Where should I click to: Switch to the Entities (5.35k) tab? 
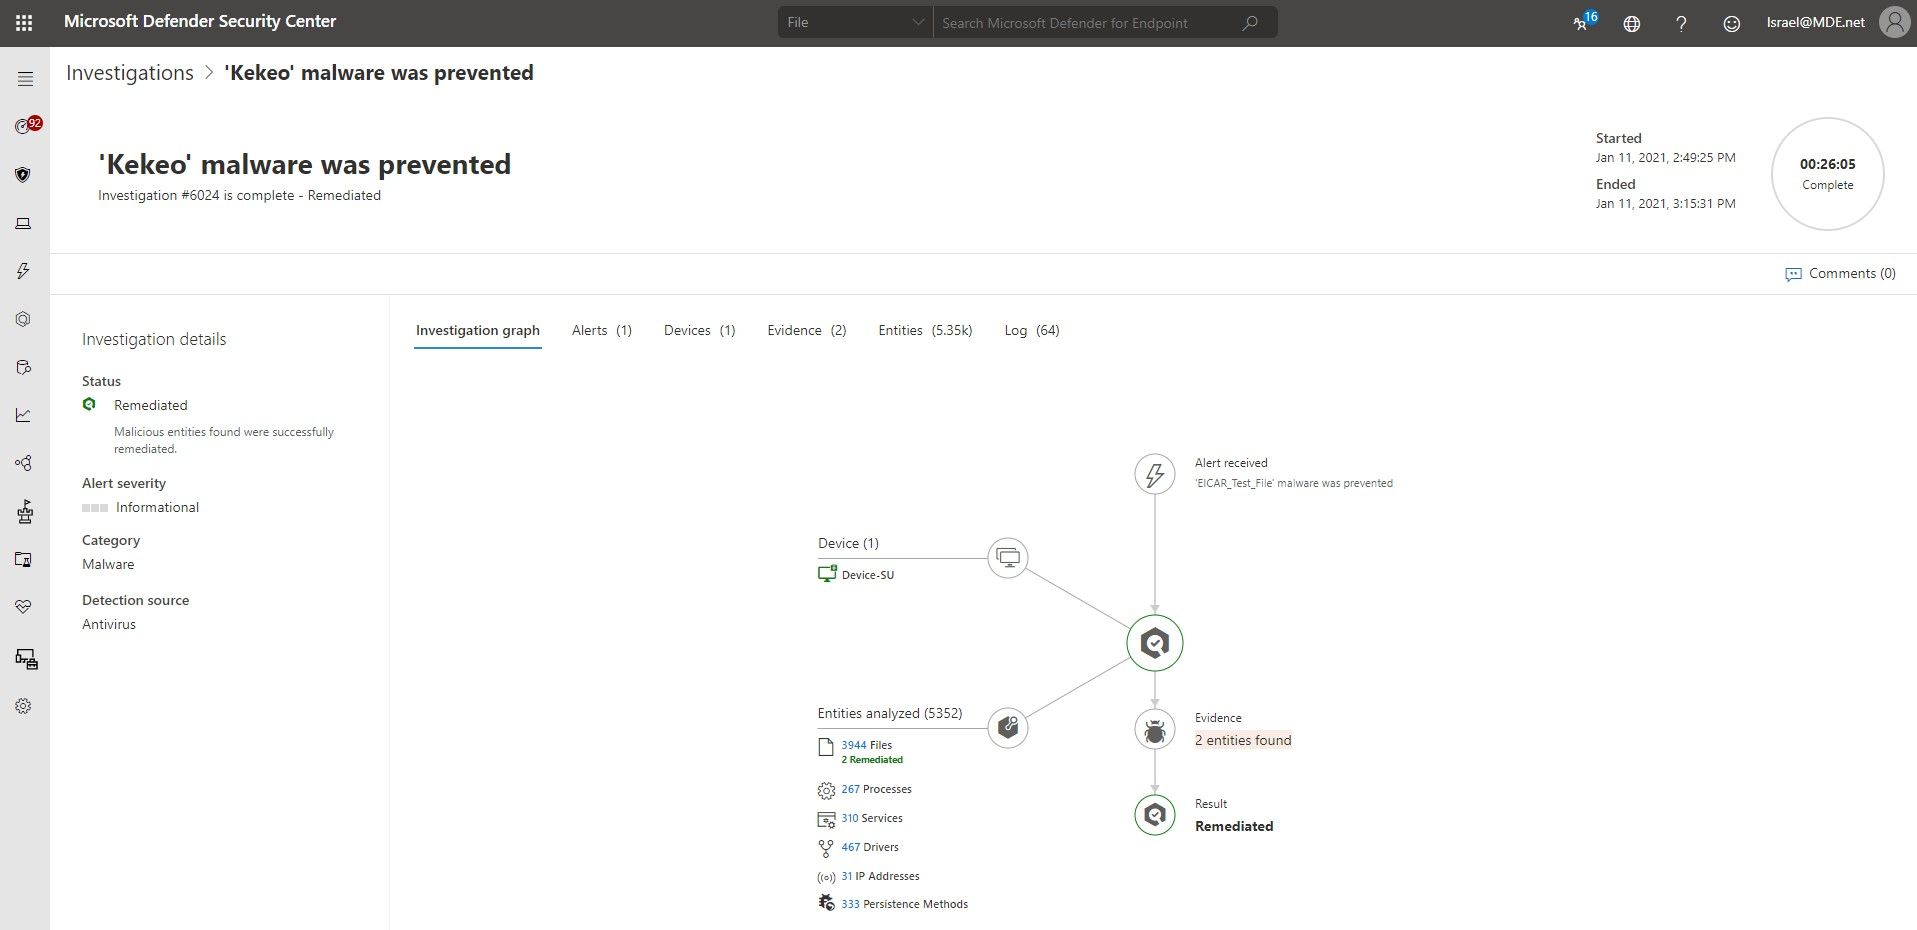coord(925,330)
